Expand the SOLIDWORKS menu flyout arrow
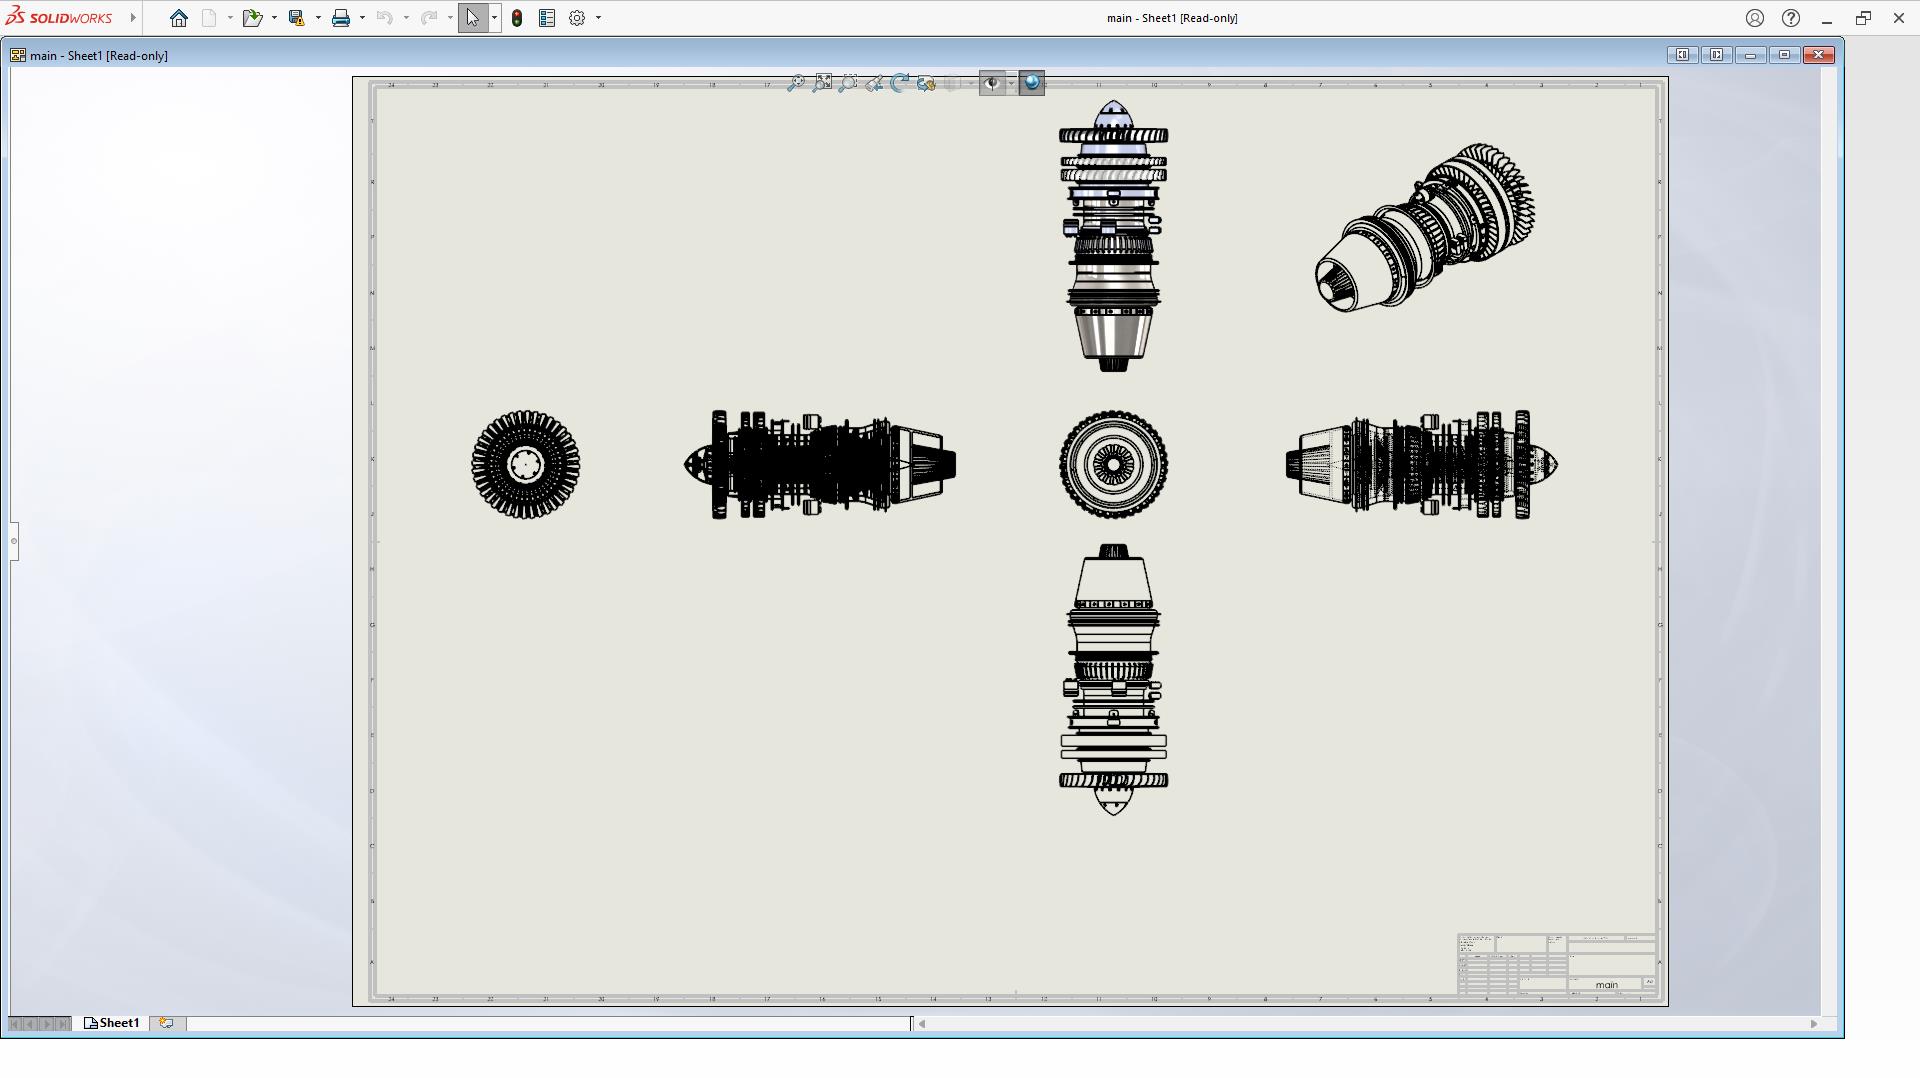 133,18
